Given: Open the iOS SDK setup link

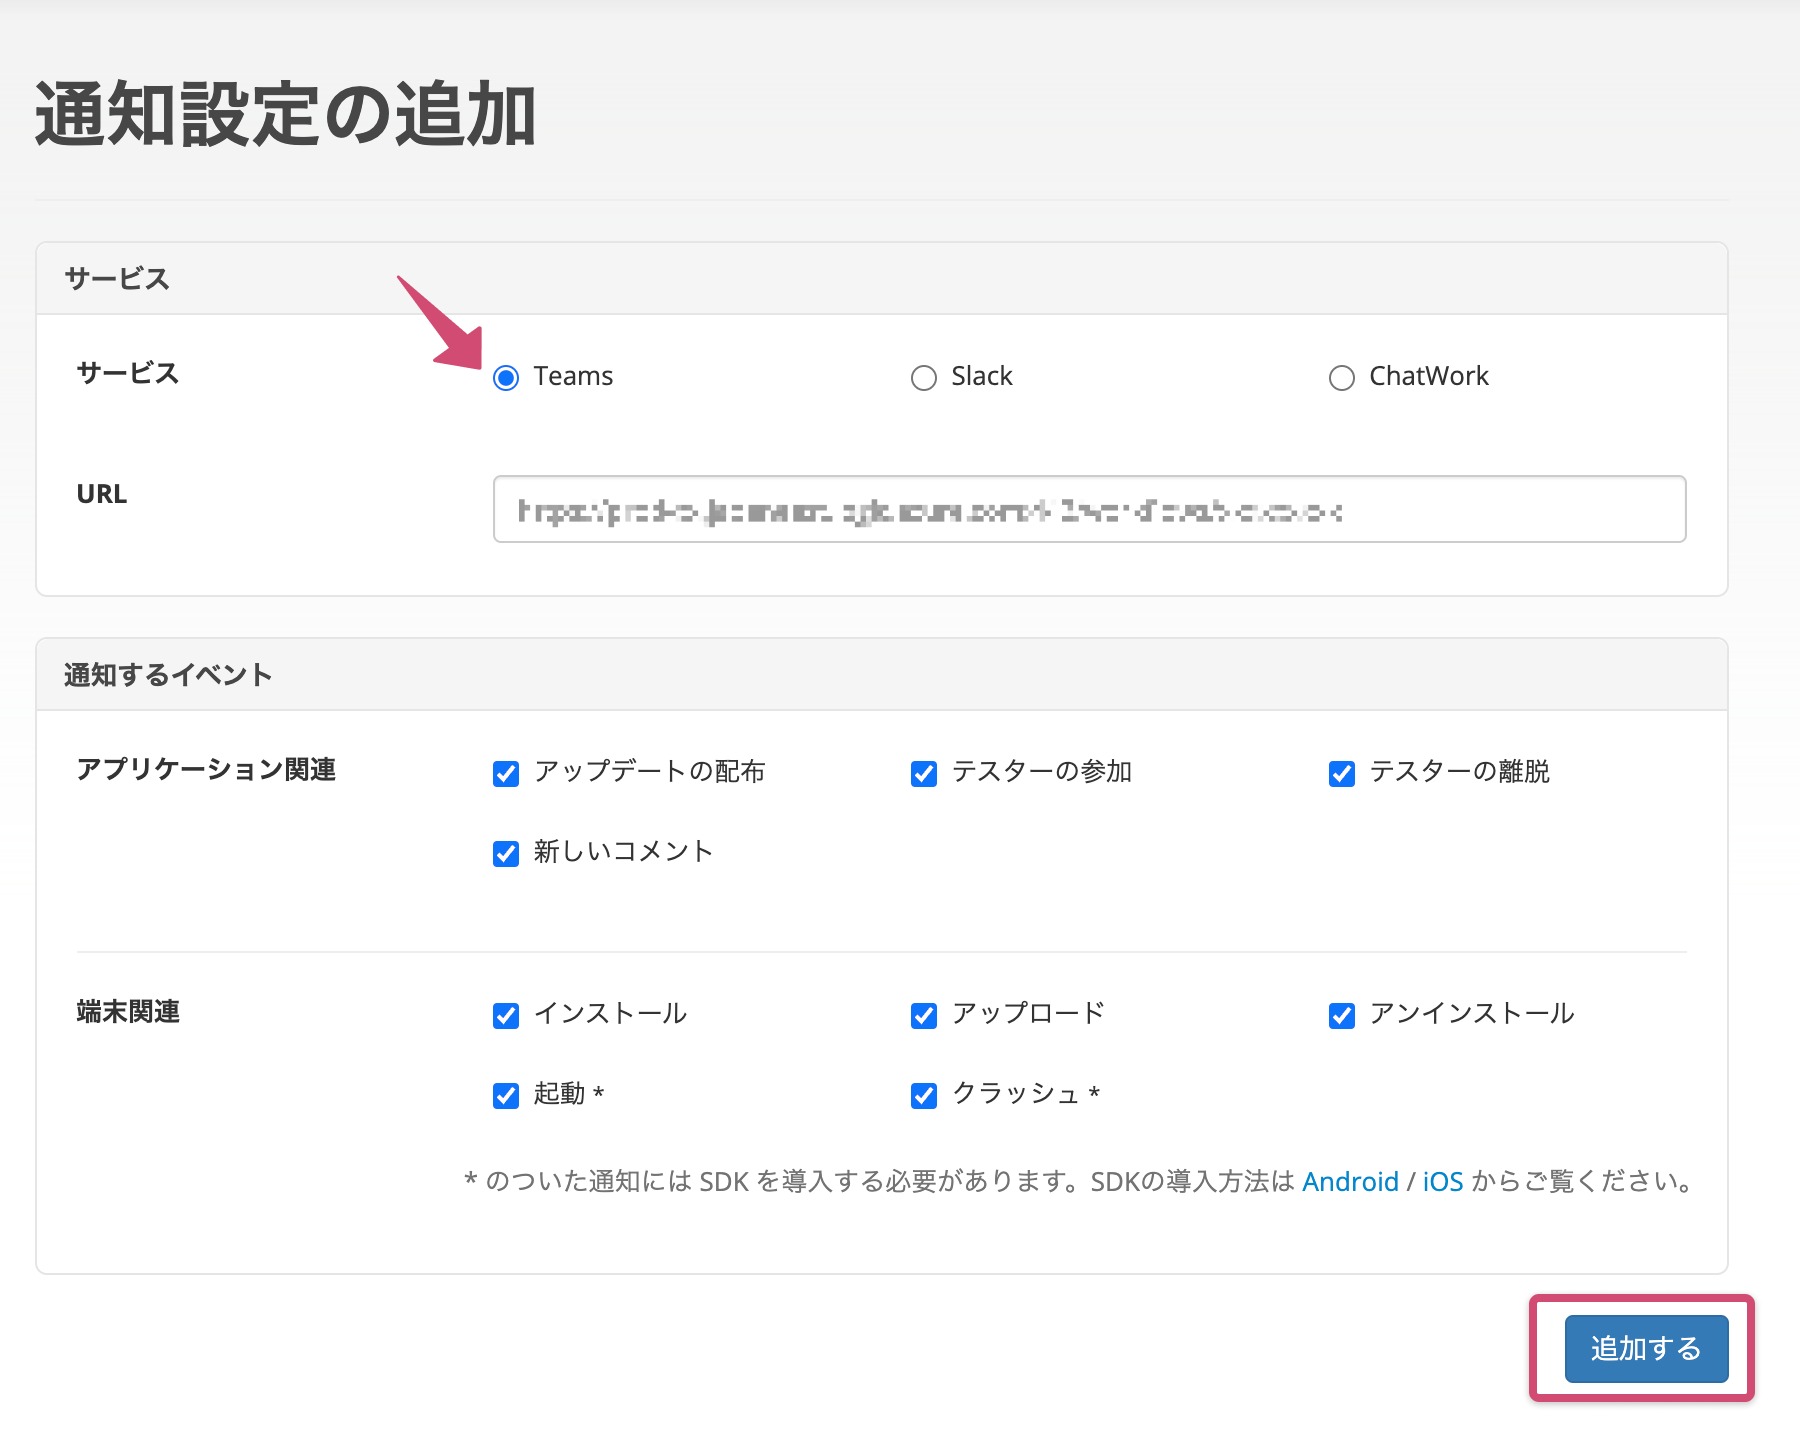Looking at the screenshot, I should click(1441, 1181).
